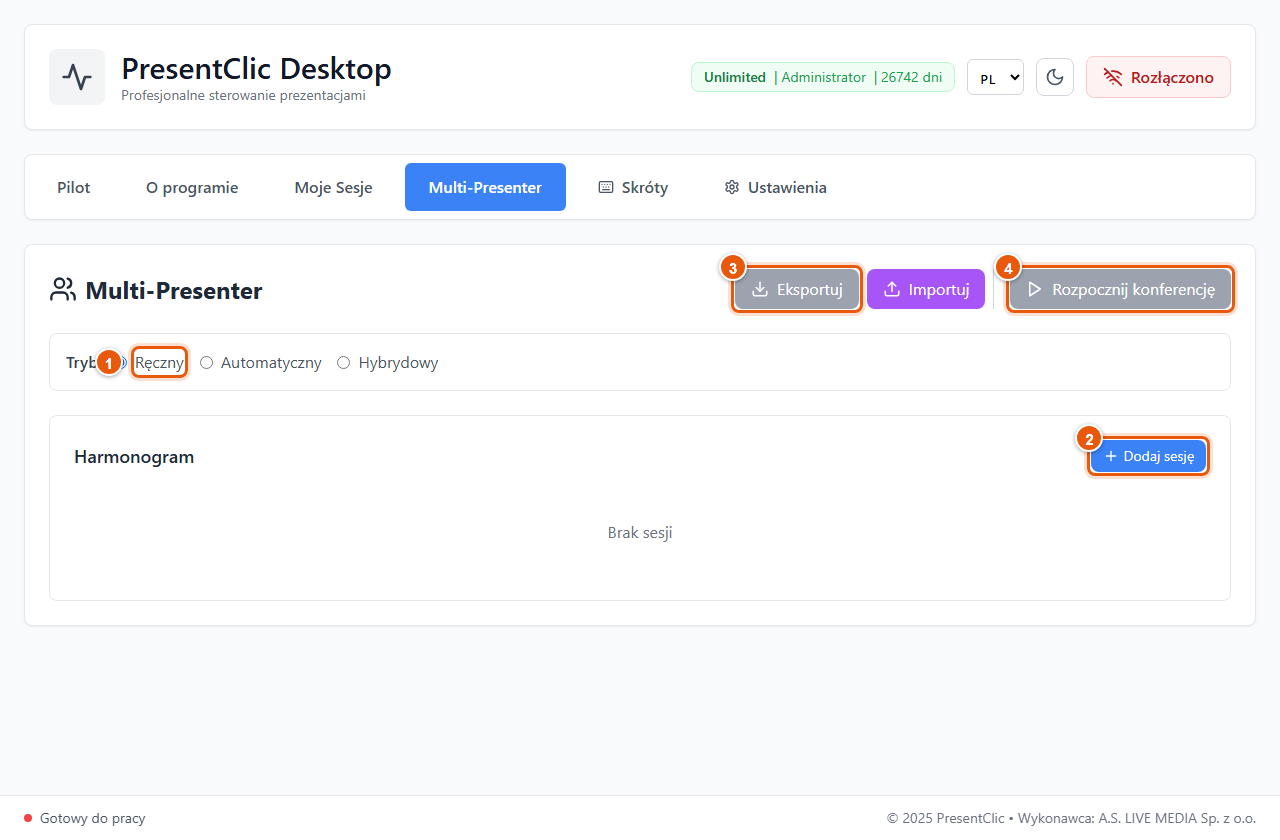Click the © 2025 PresentClic copyright footer

1071,818
